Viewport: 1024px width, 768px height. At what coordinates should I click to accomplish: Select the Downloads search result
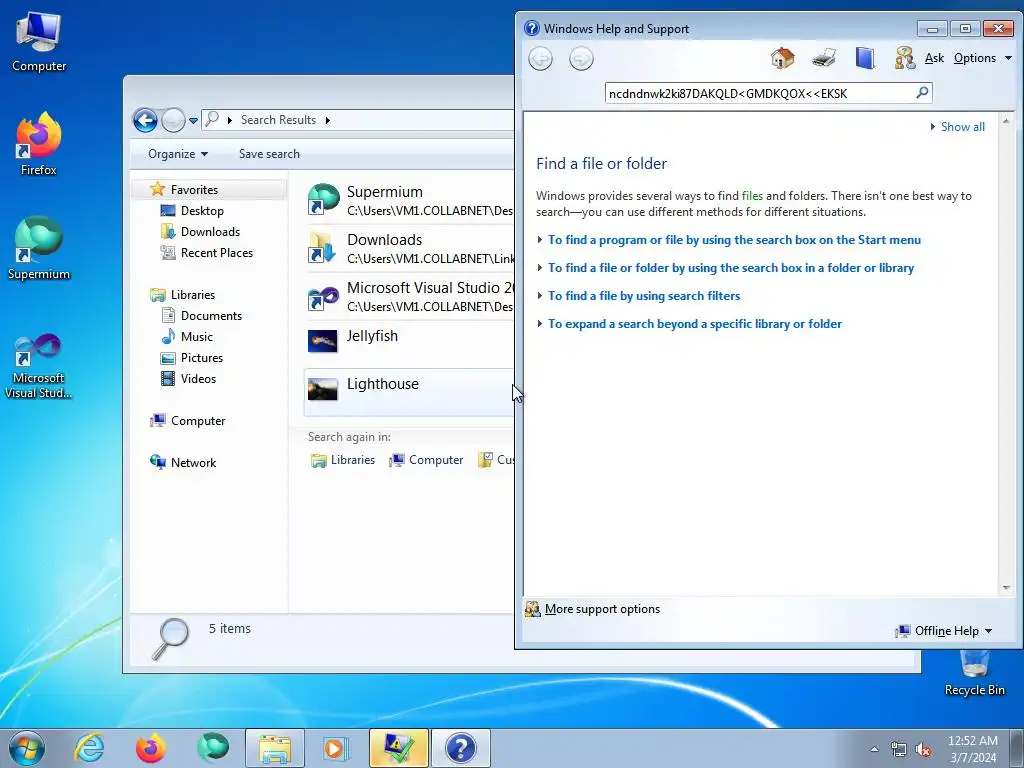click(409, 248)
